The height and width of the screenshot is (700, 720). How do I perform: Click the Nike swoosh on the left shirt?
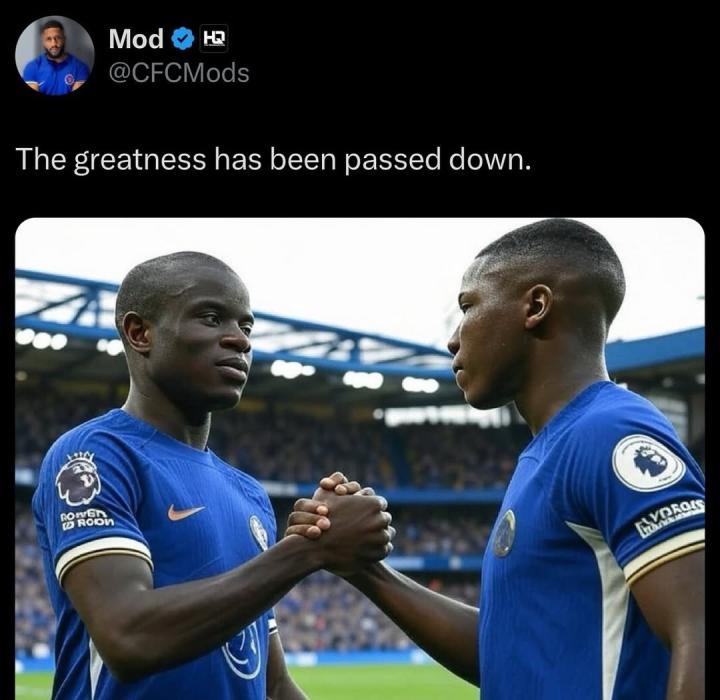click(185, 512)
